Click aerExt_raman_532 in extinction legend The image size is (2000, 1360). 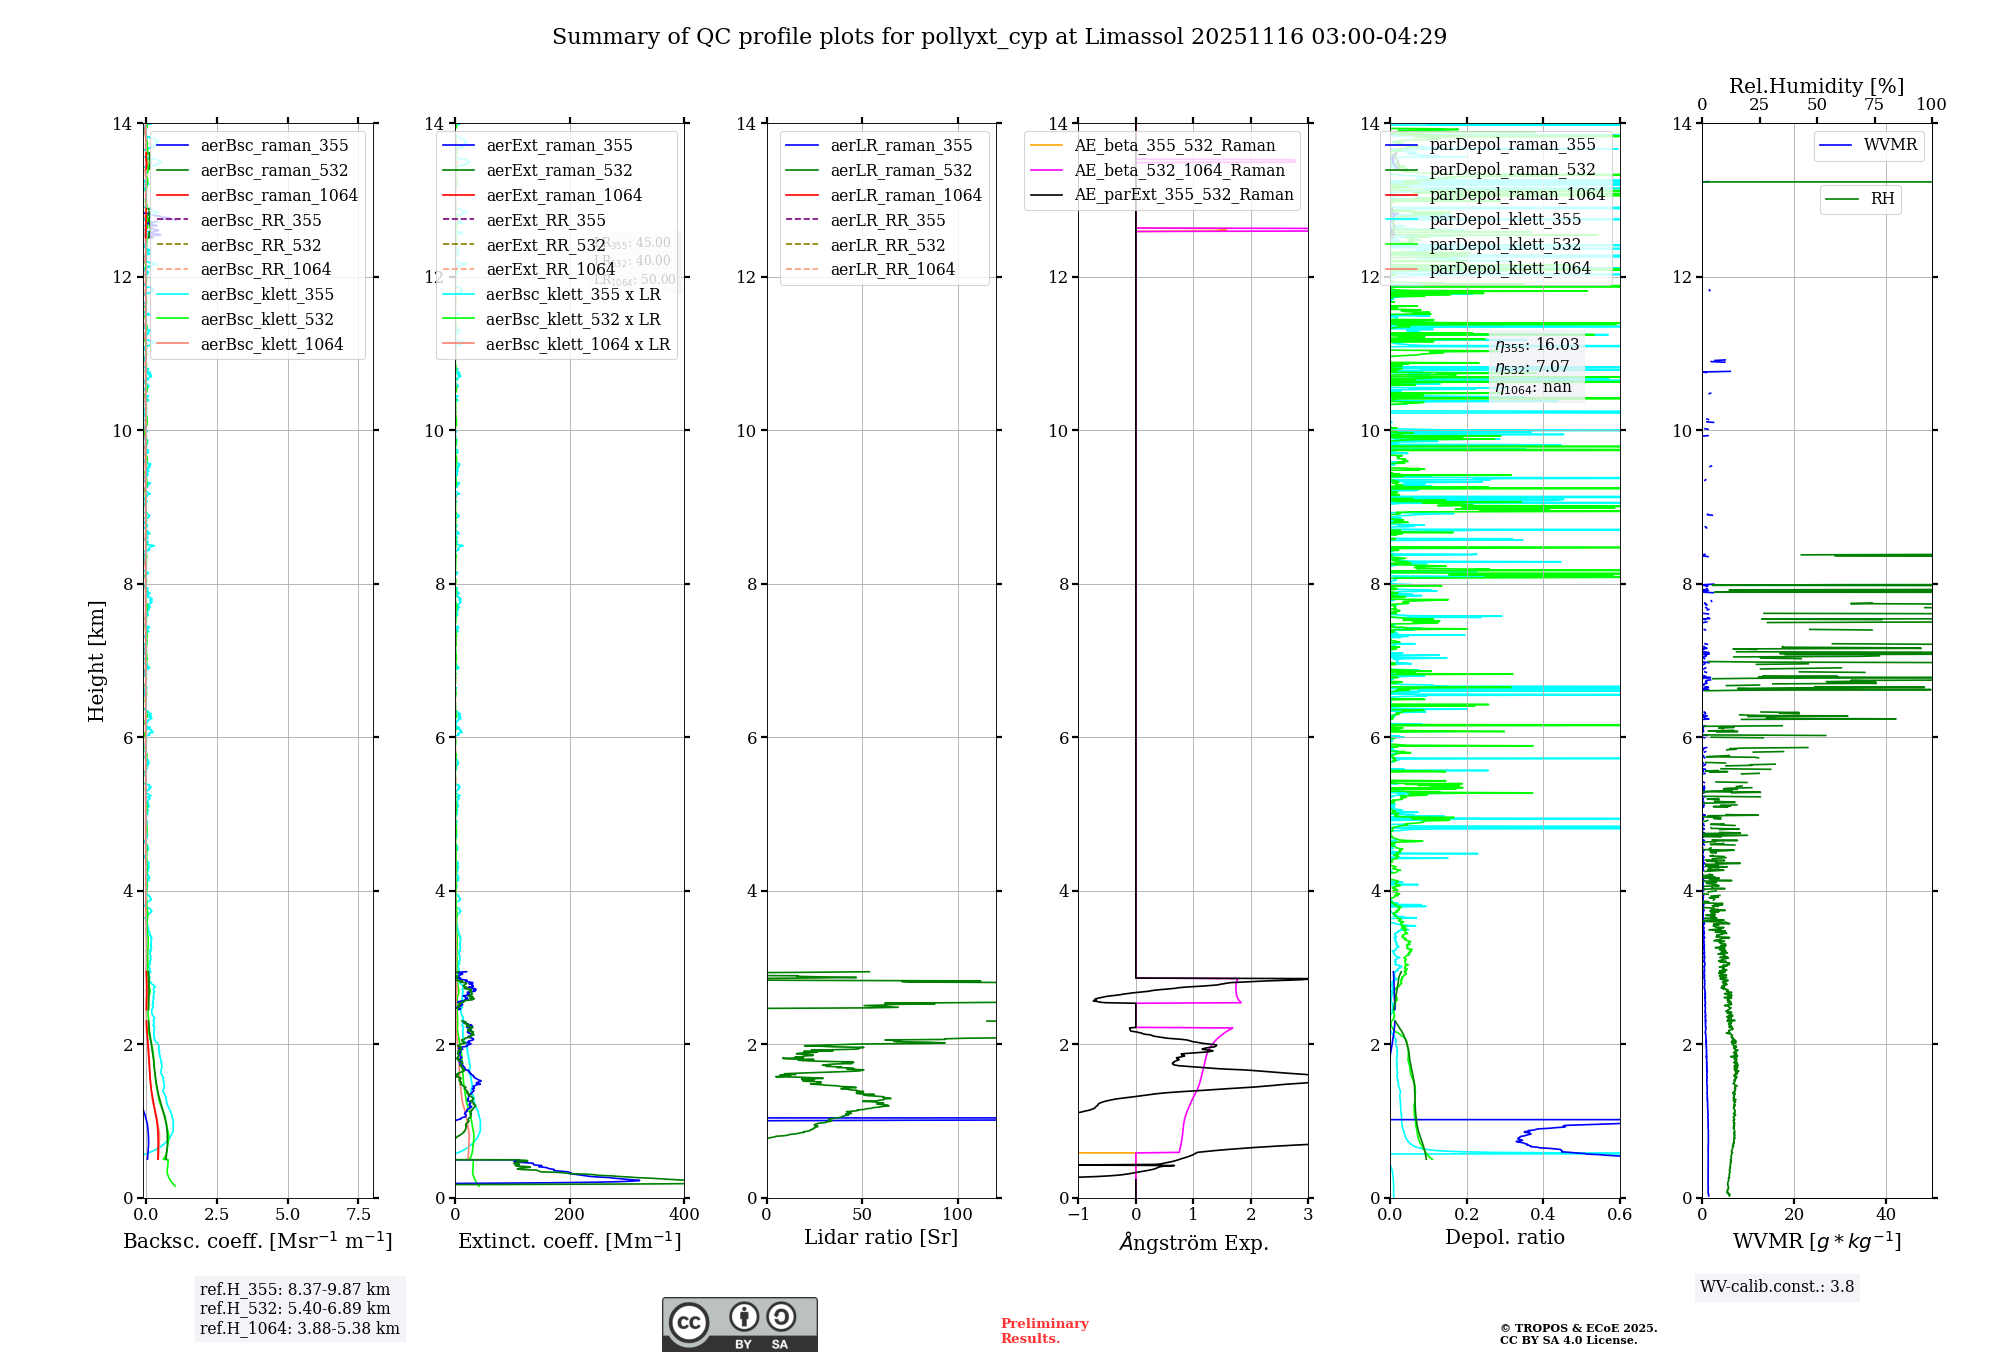(x=559, y=171)
